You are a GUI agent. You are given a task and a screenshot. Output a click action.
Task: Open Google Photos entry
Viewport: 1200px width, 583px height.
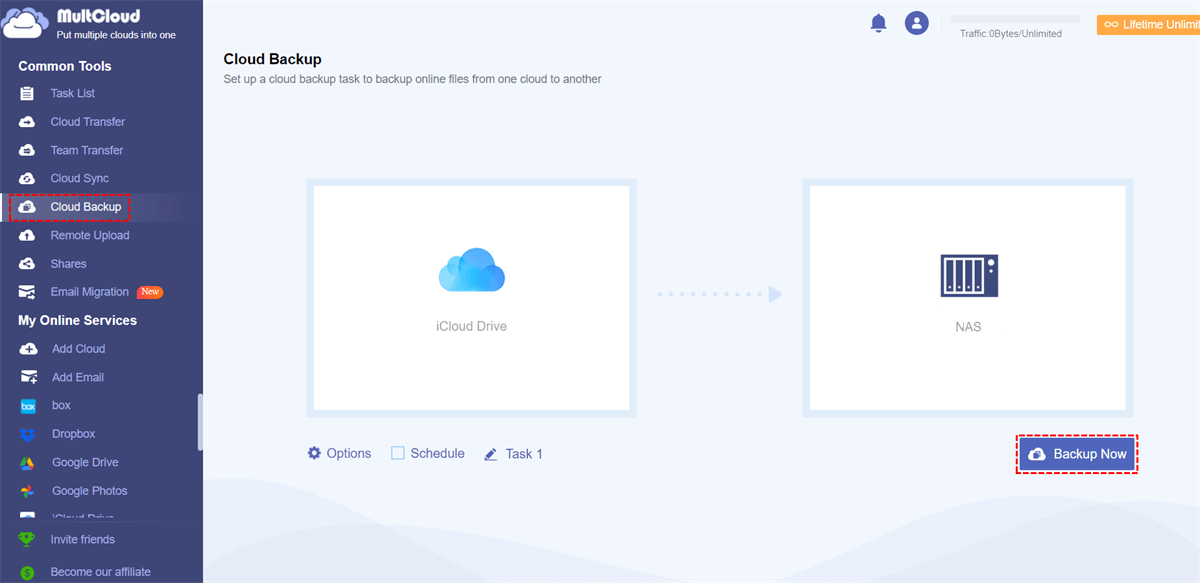coord(90,491)
